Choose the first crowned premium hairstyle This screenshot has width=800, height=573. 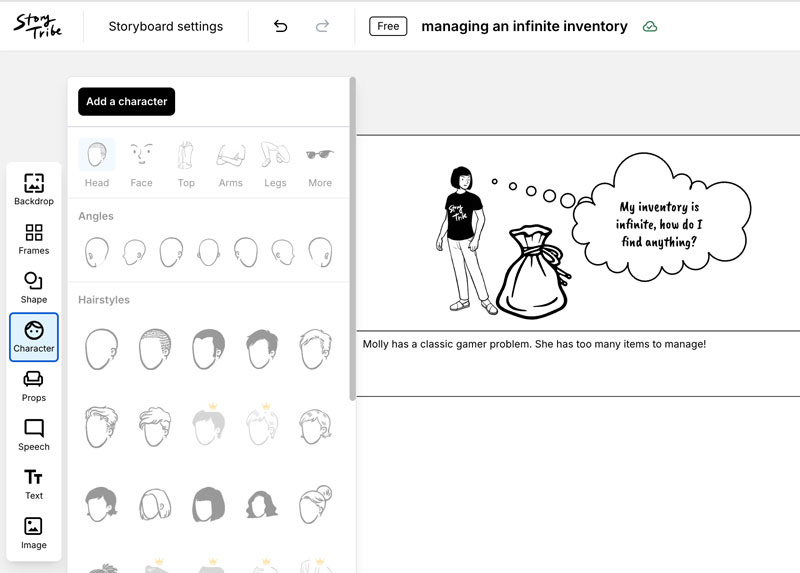(x=209, y=425)
